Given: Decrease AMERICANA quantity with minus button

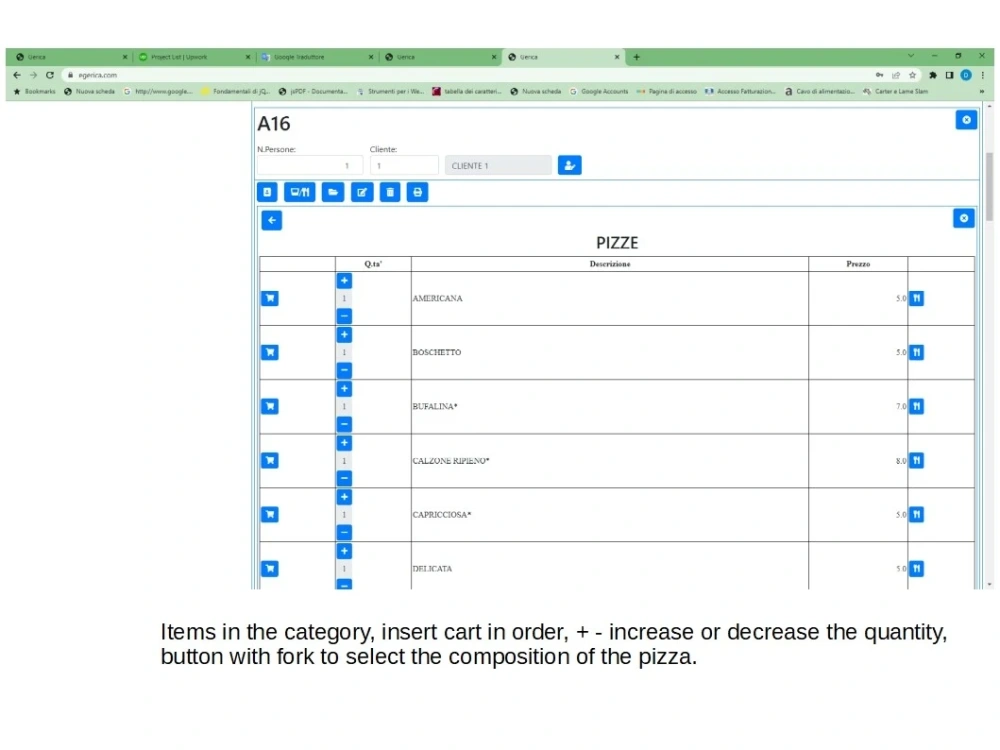Looking at the screenshot, I should [x=344, y=316].
